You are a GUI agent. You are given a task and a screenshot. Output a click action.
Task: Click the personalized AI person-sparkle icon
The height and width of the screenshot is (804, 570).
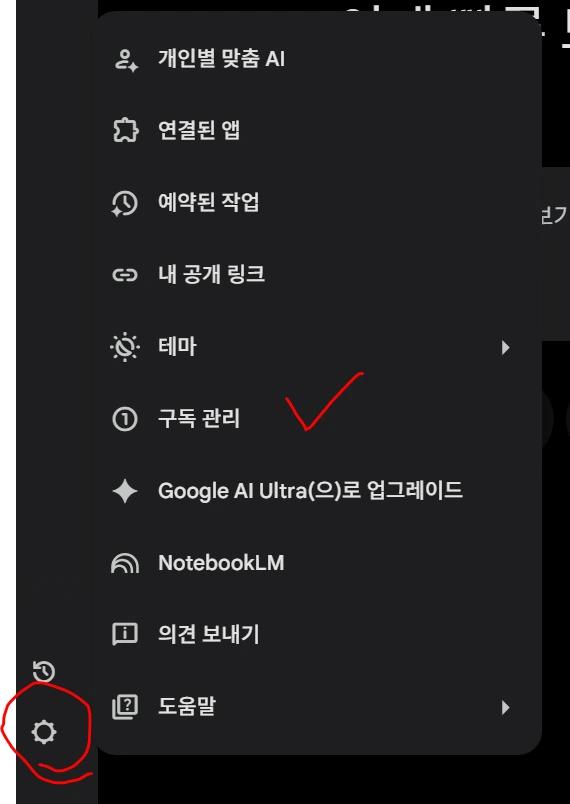pos(125,60)
